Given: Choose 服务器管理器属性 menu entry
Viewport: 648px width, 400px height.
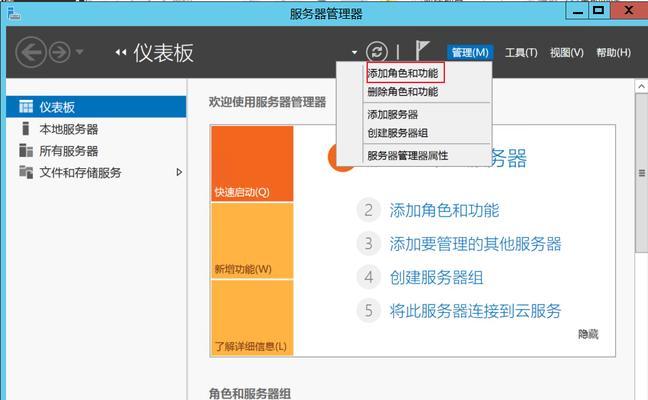Looking at the screenshot, I should 407,156.
